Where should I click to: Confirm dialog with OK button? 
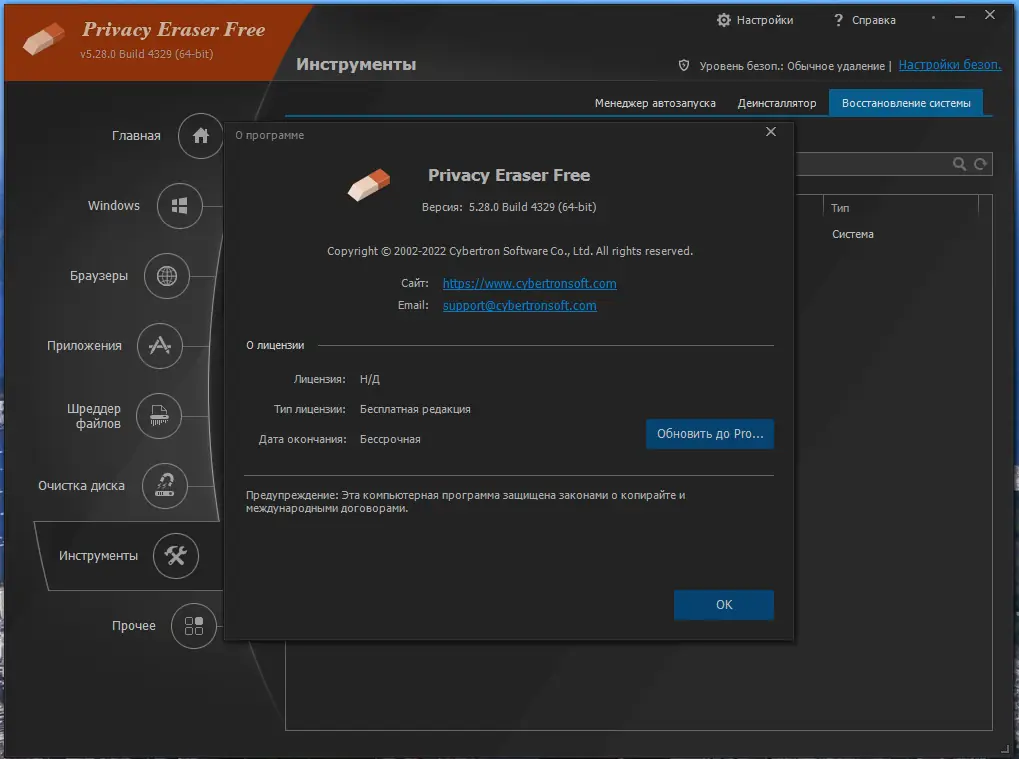click(x=724, y=605)
